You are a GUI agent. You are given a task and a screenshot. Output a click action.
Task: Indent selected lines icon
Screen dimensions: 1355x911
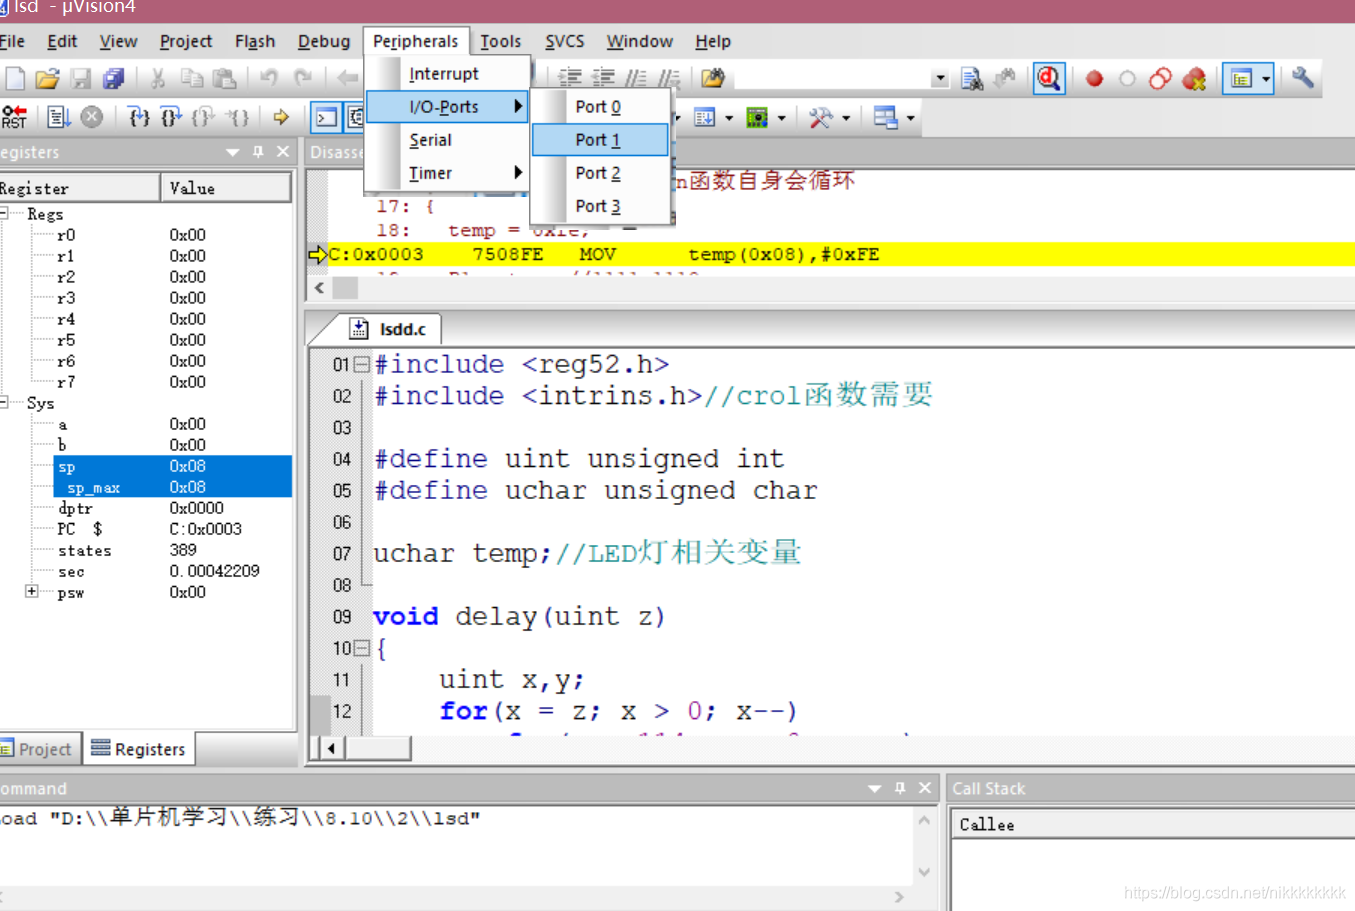[570, 78]
